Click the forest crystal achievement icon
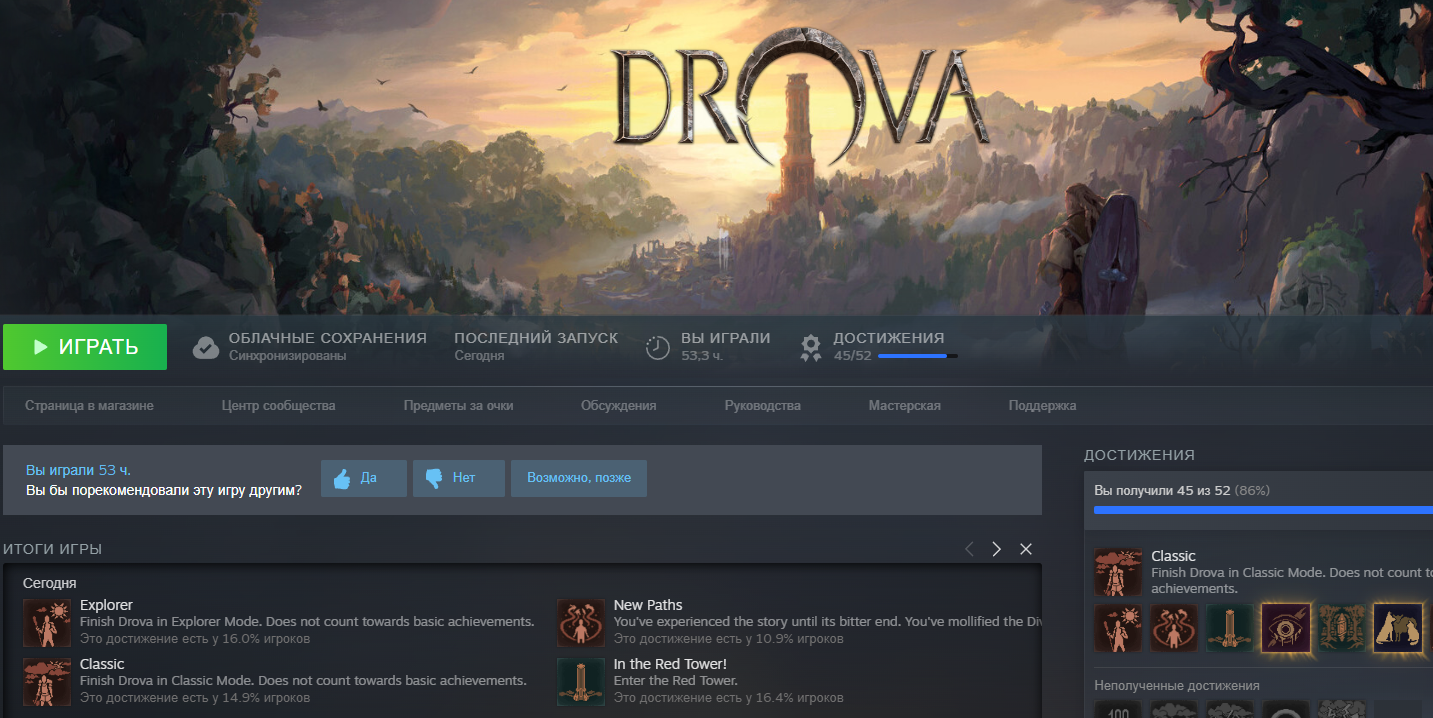 (1342, 628)
